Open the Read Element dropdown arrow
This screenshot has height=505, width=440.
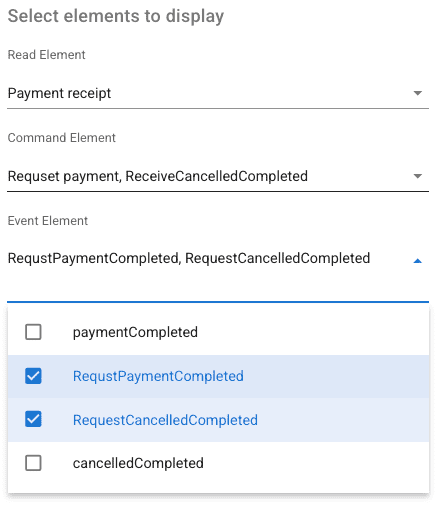[x=417, y=93]
